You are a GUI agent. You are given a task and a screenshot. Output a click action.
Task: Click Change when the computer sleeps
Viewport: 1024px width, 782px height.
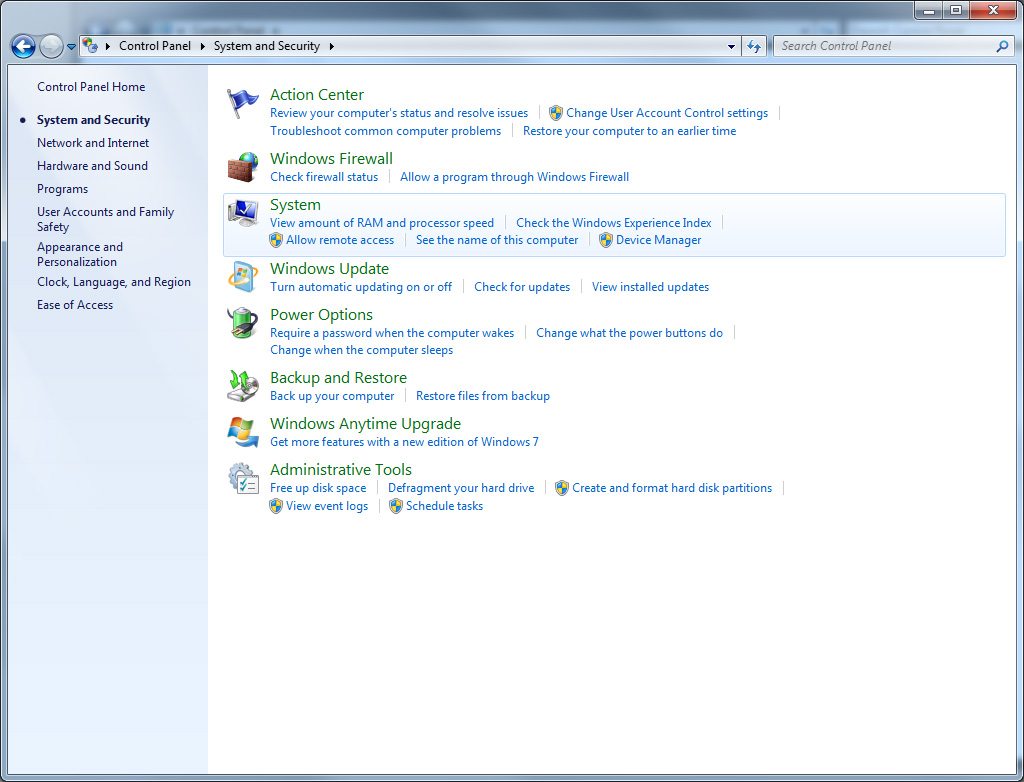pos(361,350)
